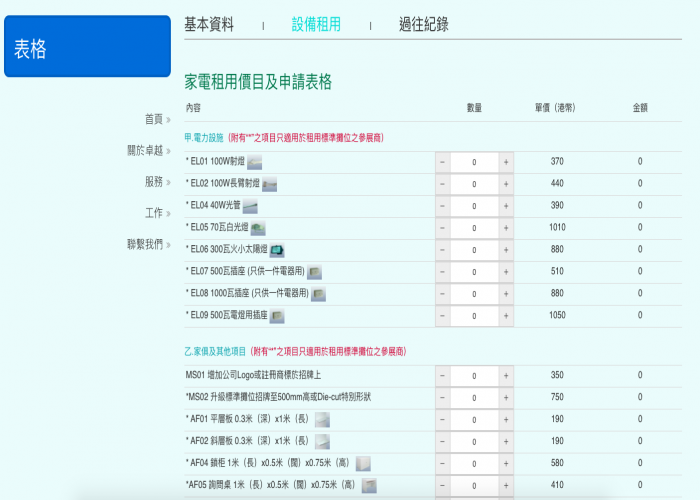Expand the 首頁 sidebar menu arrow
This screenshot has height=500, width=700.
click(168, 120)
